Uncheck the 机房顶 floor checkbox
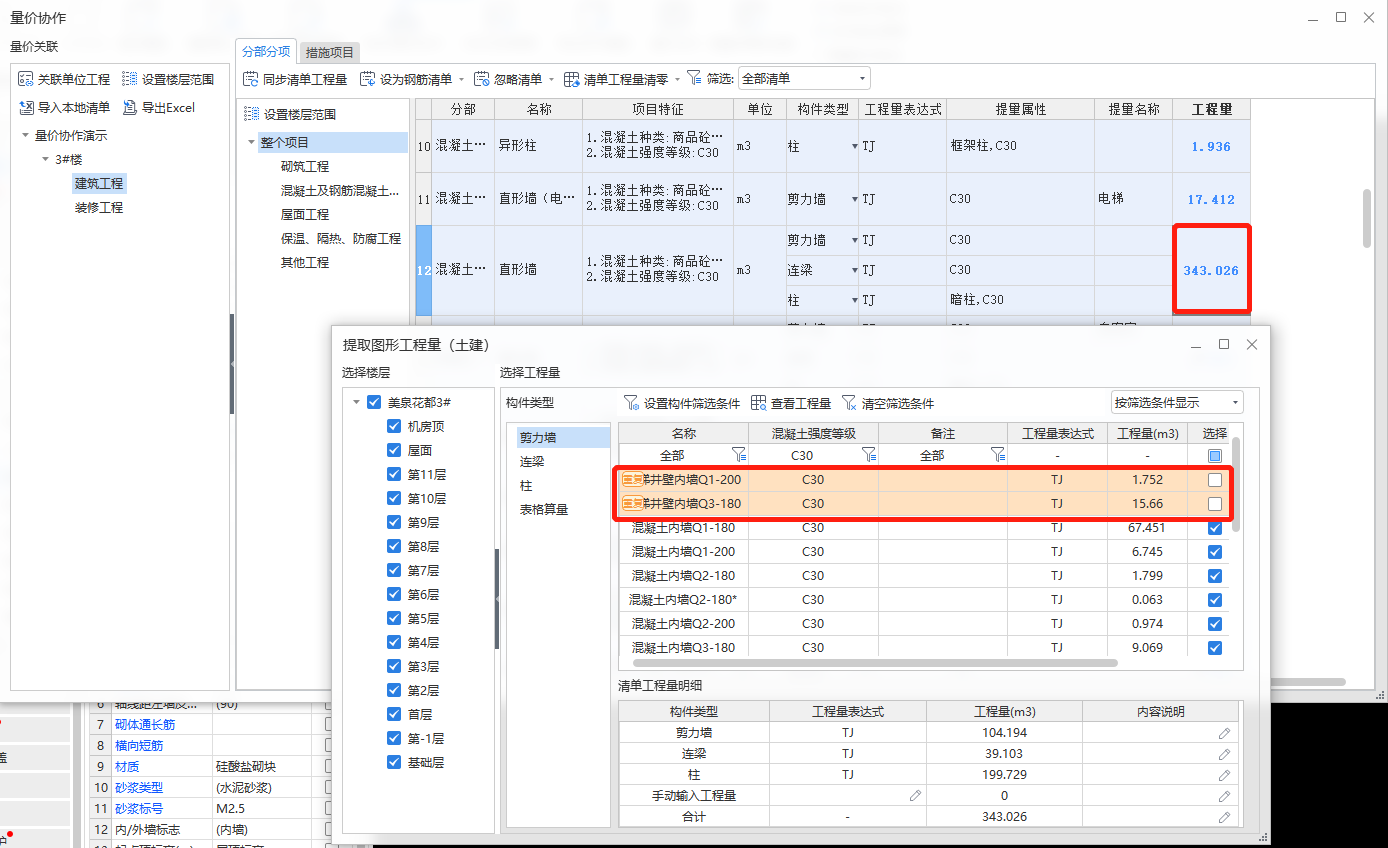Screen dimensions: 1388x848 click(x=394, y=426)
